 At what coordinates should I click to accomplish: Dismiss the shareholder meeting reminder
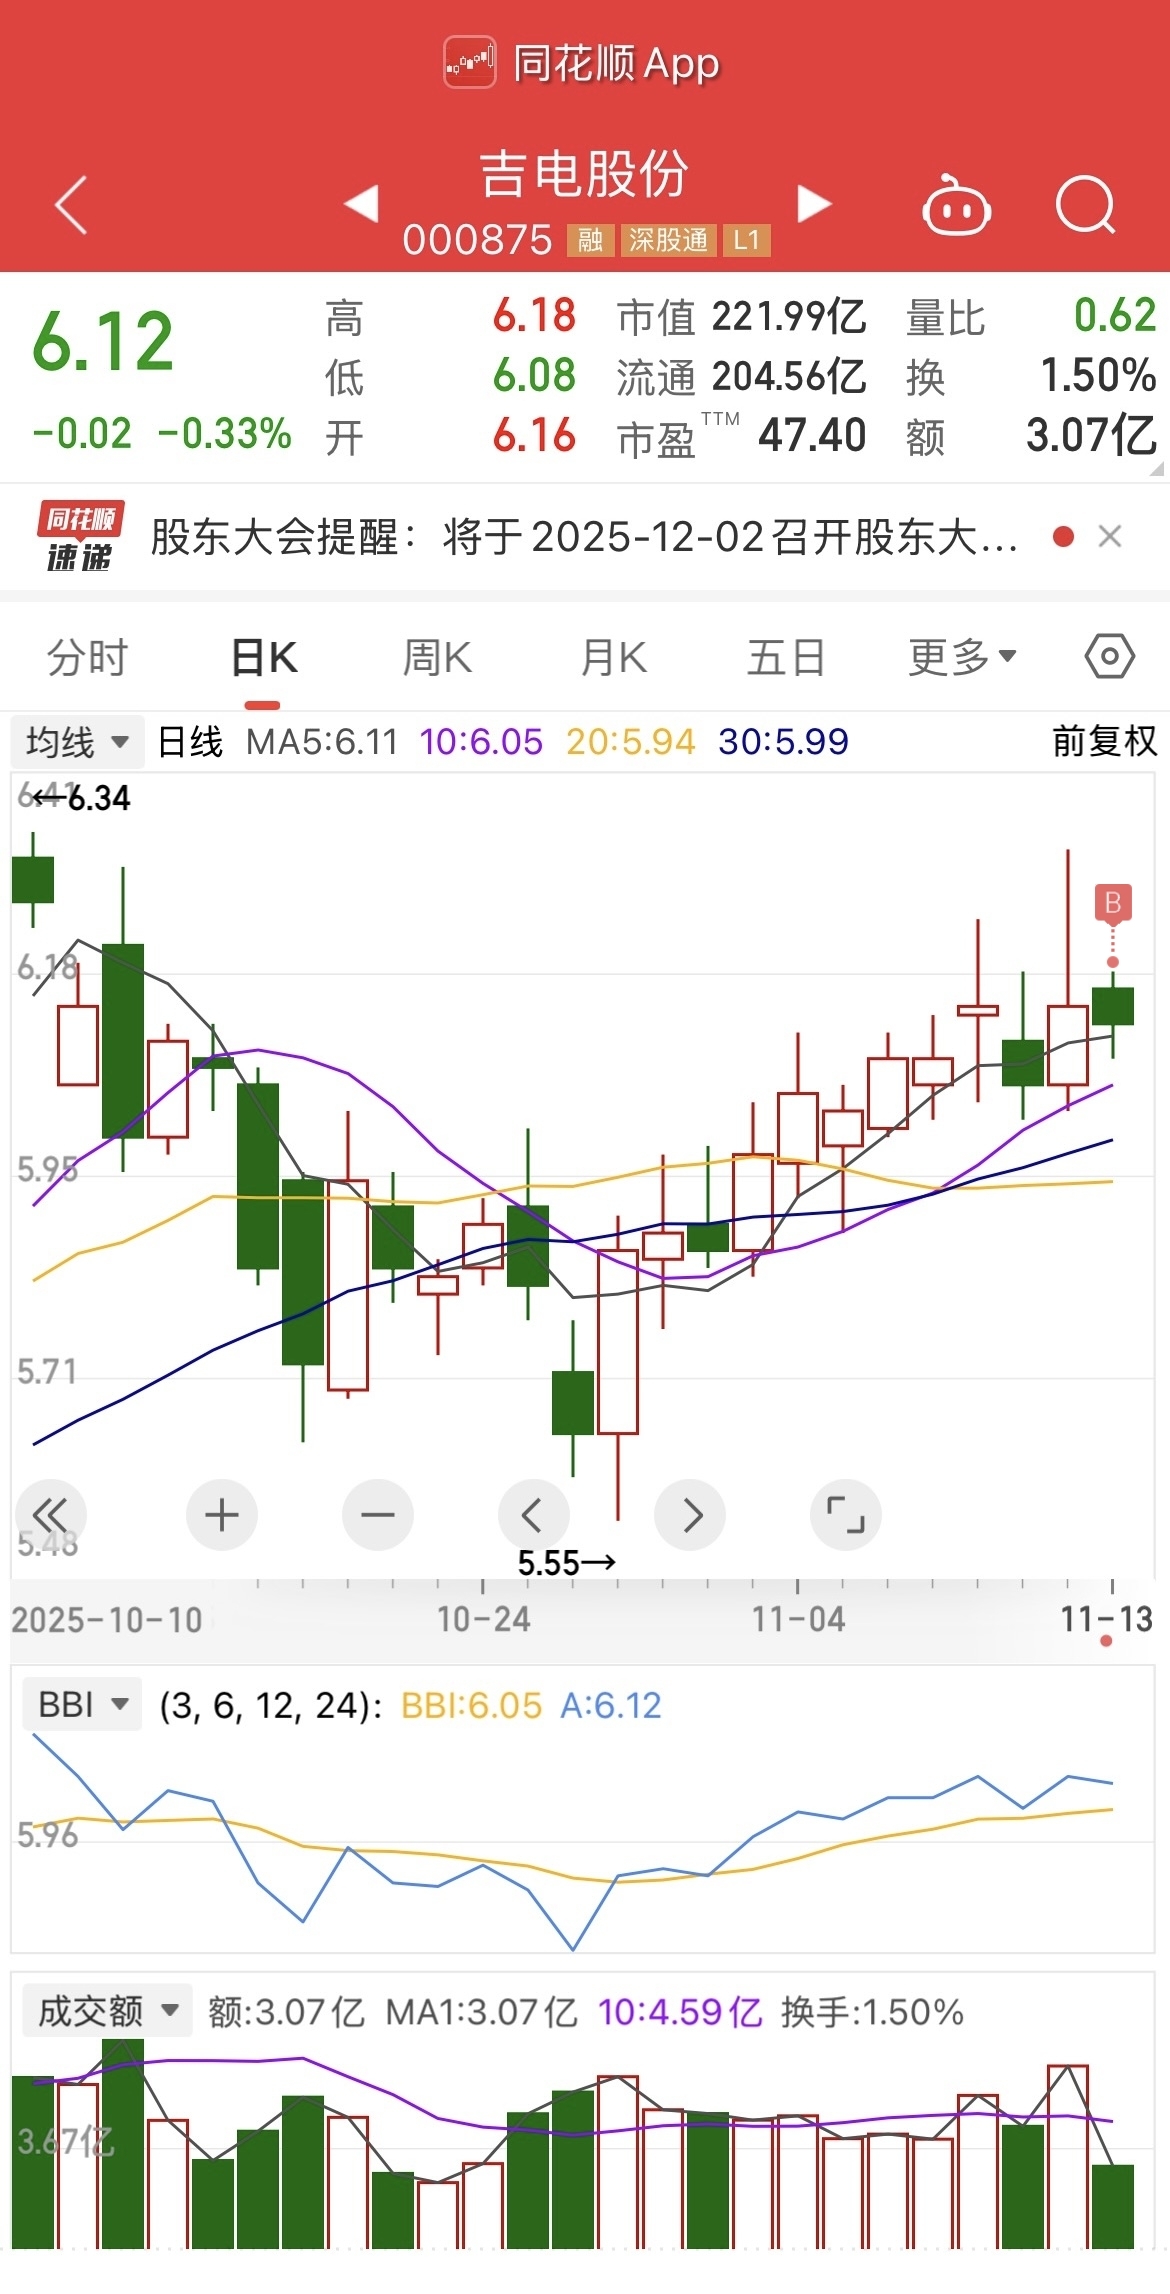pyautogui.click(x=1109, y=537)
